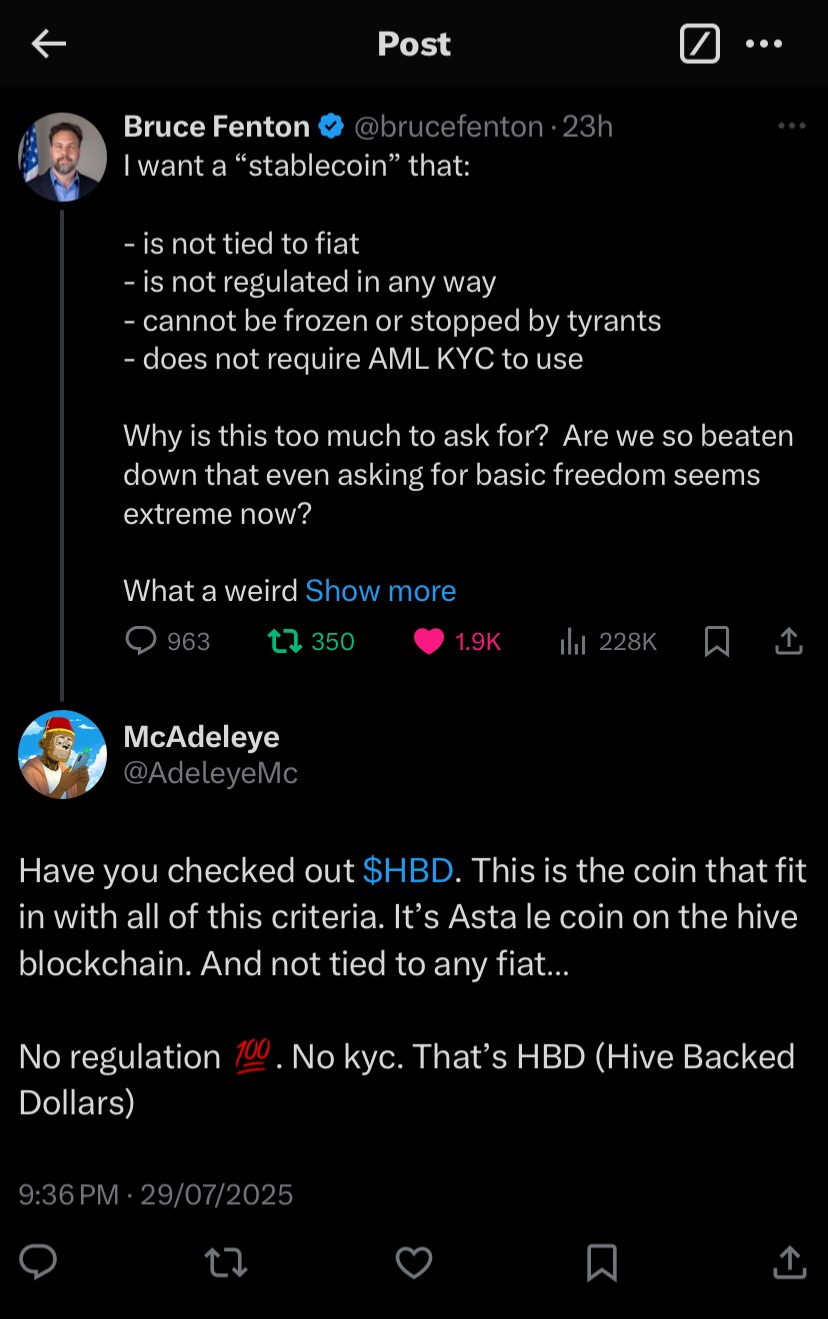The image size is (828, 1319).
Task: Share McAdeleye's post via upload icon
Action: tap(789, 1262)
